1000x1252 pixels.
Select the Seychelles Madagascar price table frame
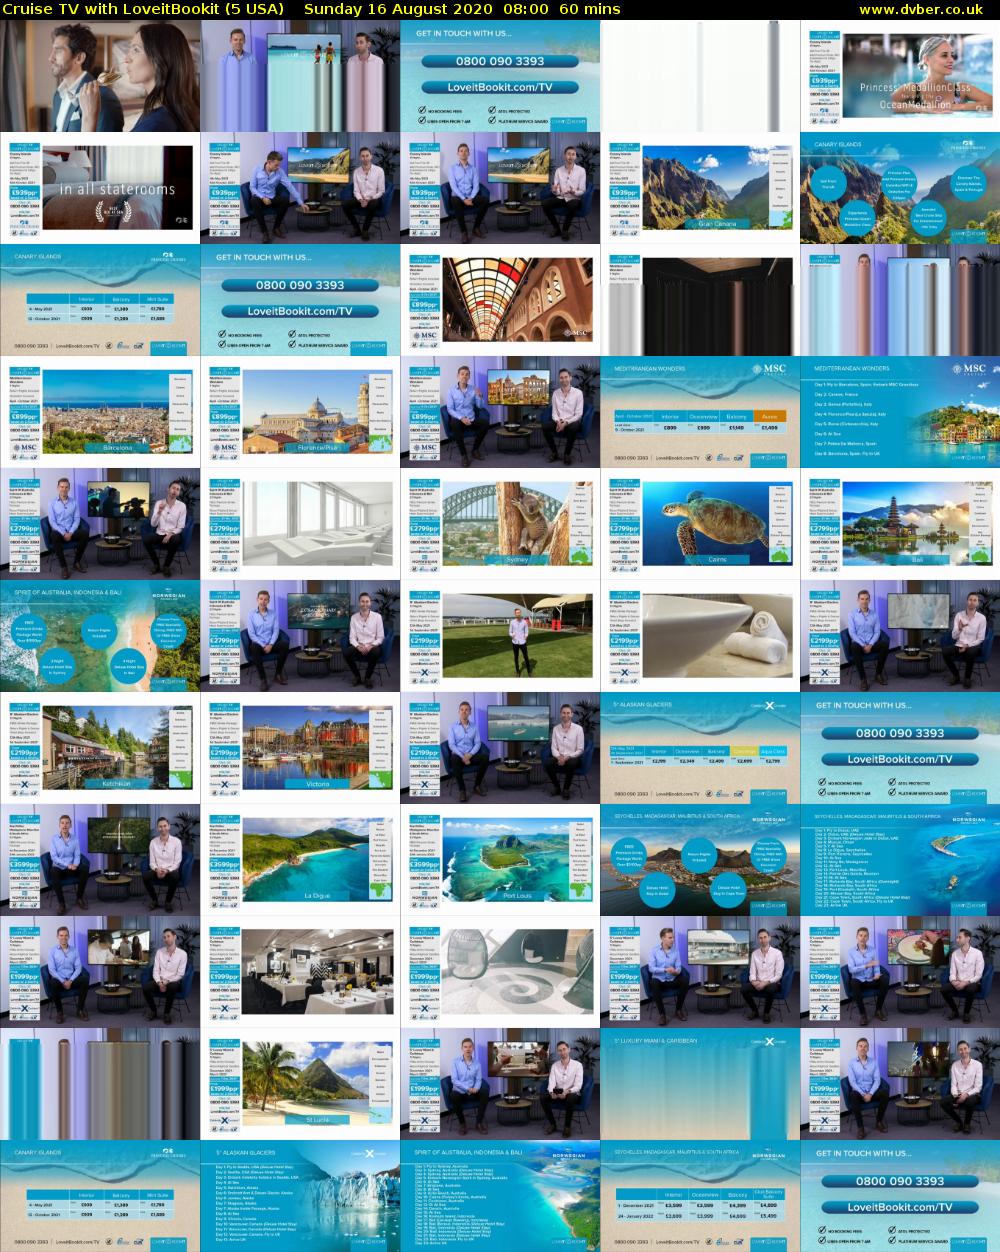[x=700, y=1196]
